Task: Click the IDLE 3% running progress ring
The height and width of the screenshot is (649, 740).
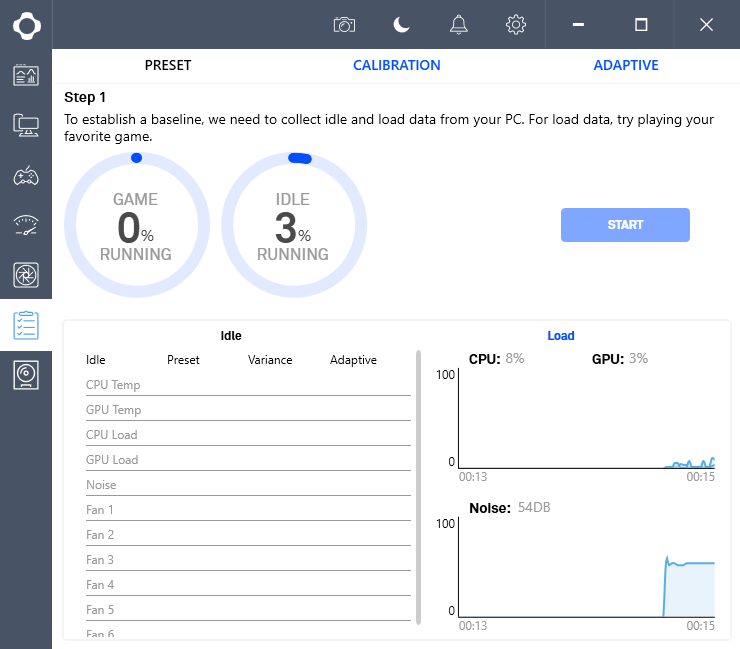Action: pyautogui.click(x=294, y=226)
